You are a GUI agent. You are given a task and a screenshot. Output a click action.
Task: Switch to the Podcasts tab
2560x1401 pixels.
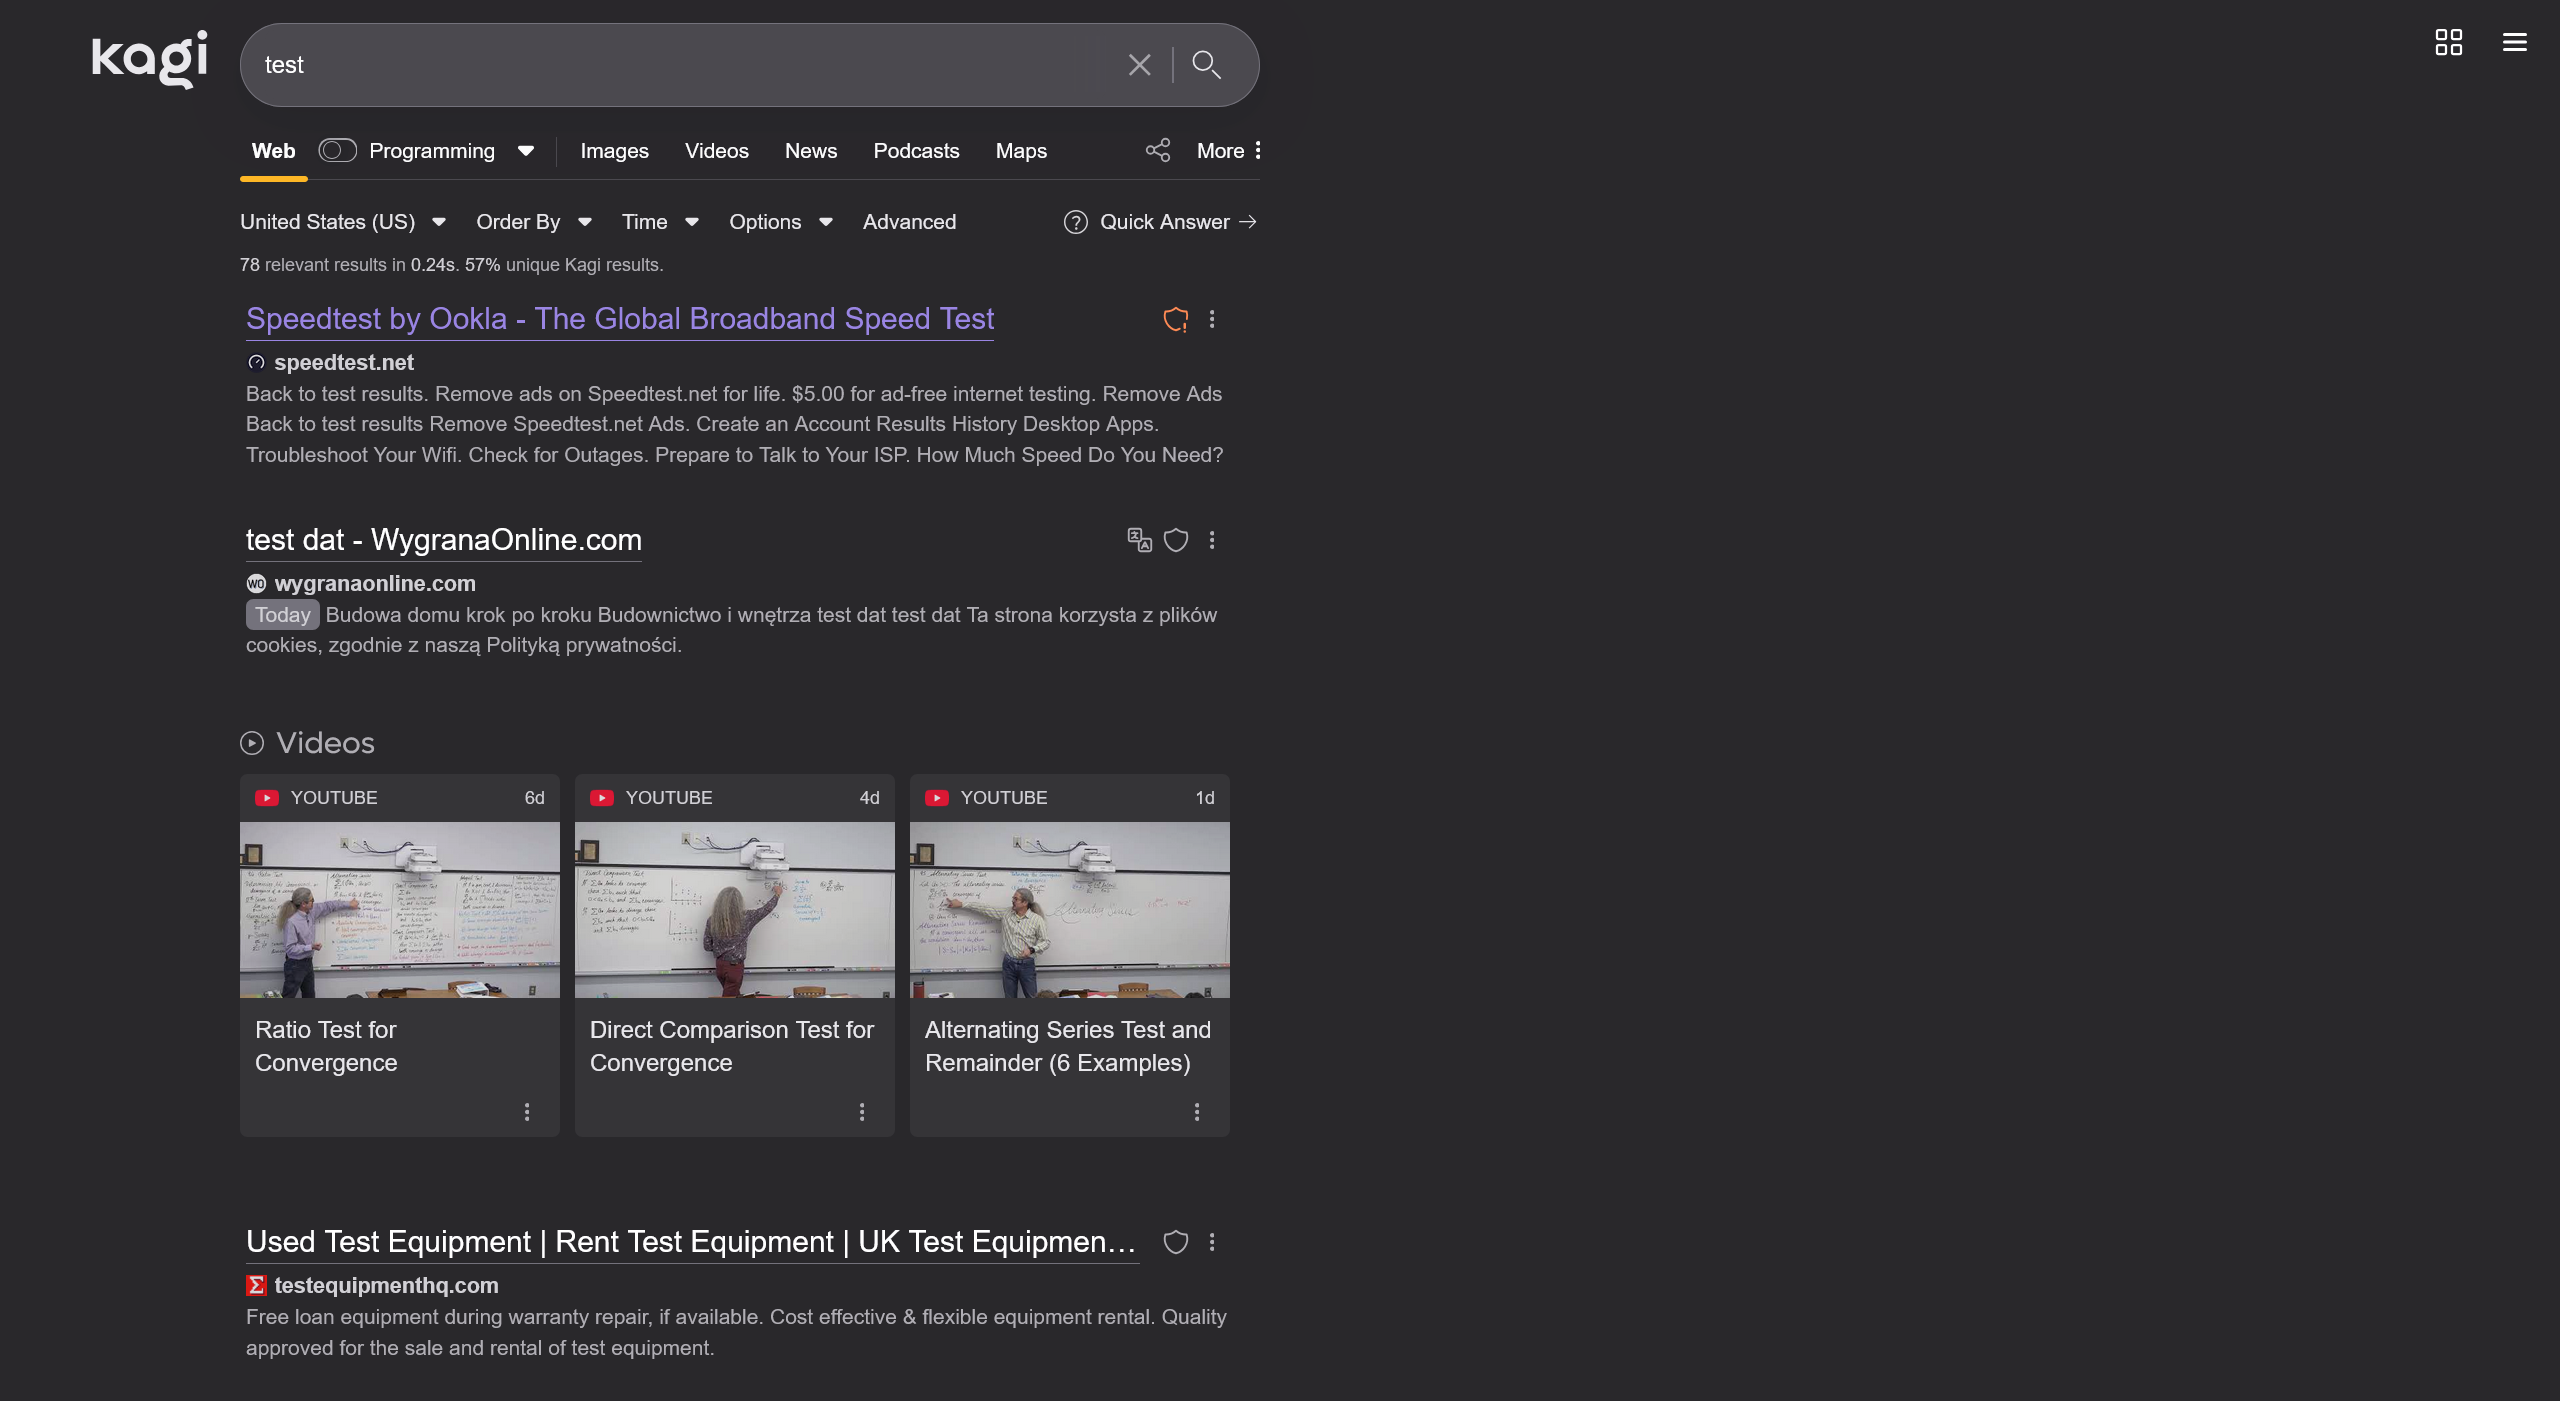[x=916, y=151]
